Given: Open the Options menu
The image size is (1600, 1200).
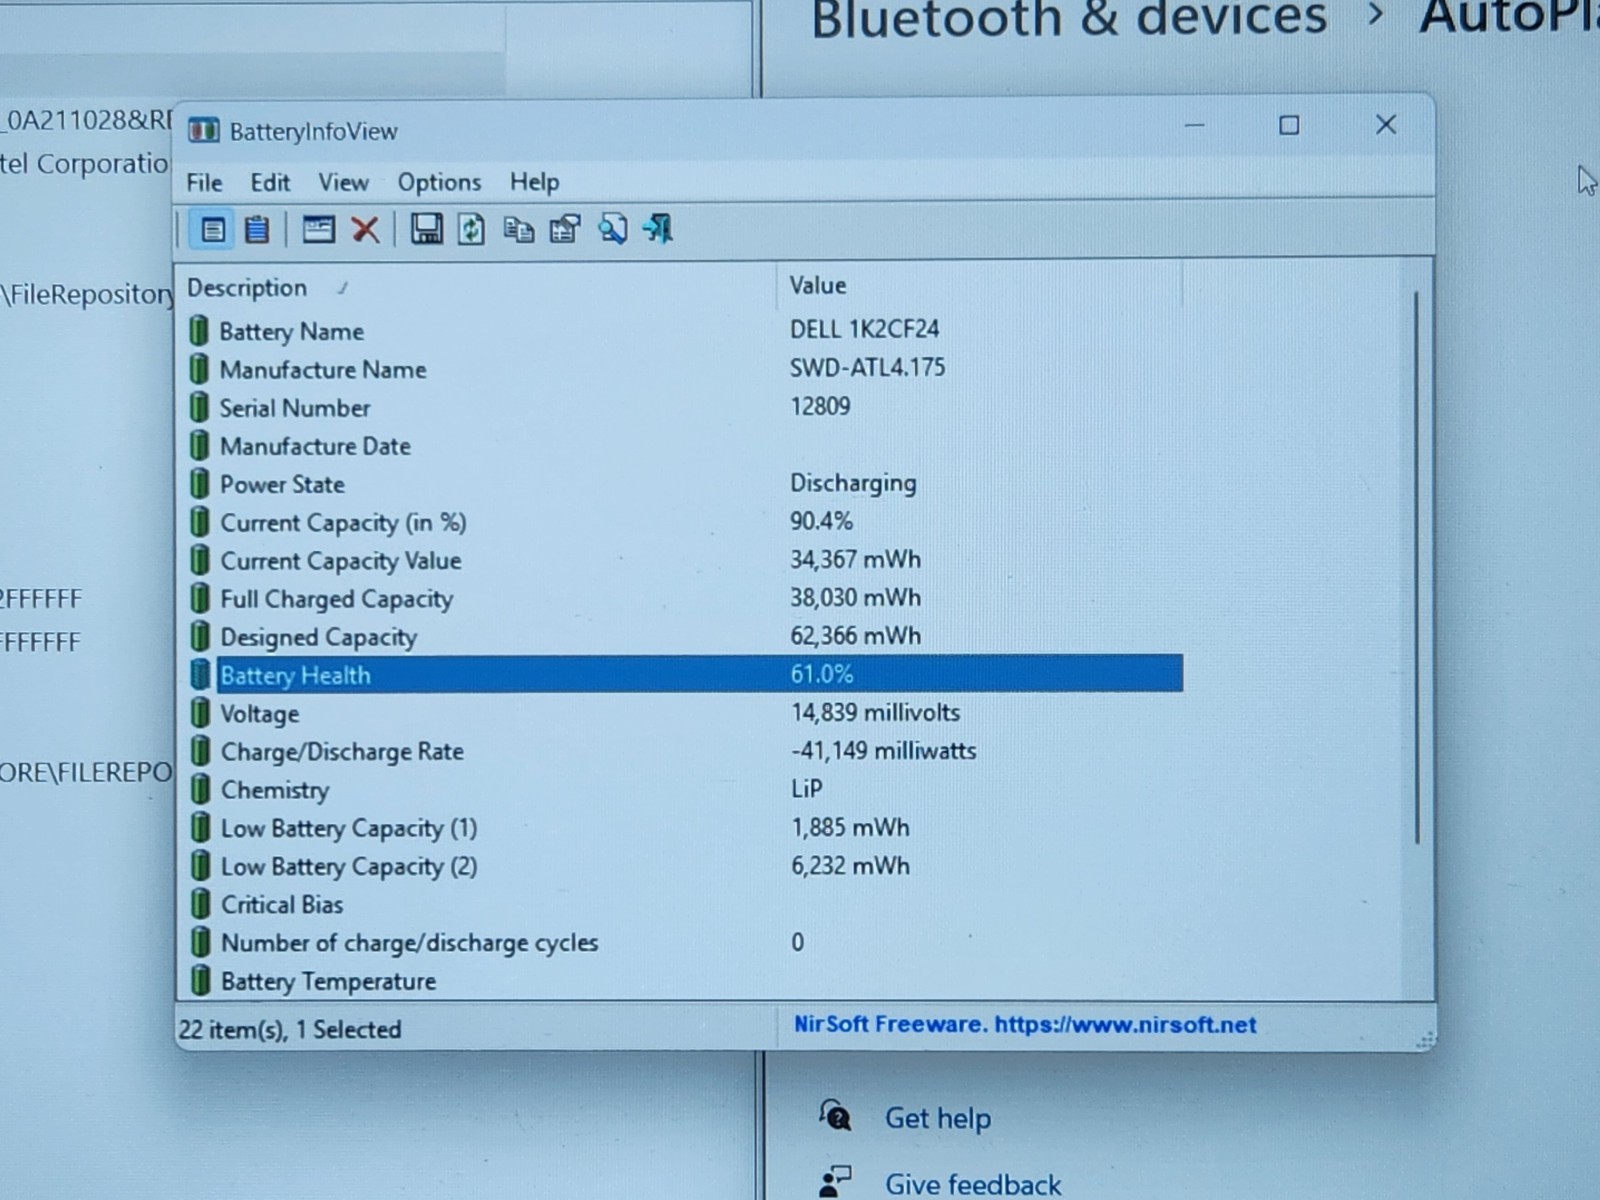Looking at the screenshot, I should 439,182.
